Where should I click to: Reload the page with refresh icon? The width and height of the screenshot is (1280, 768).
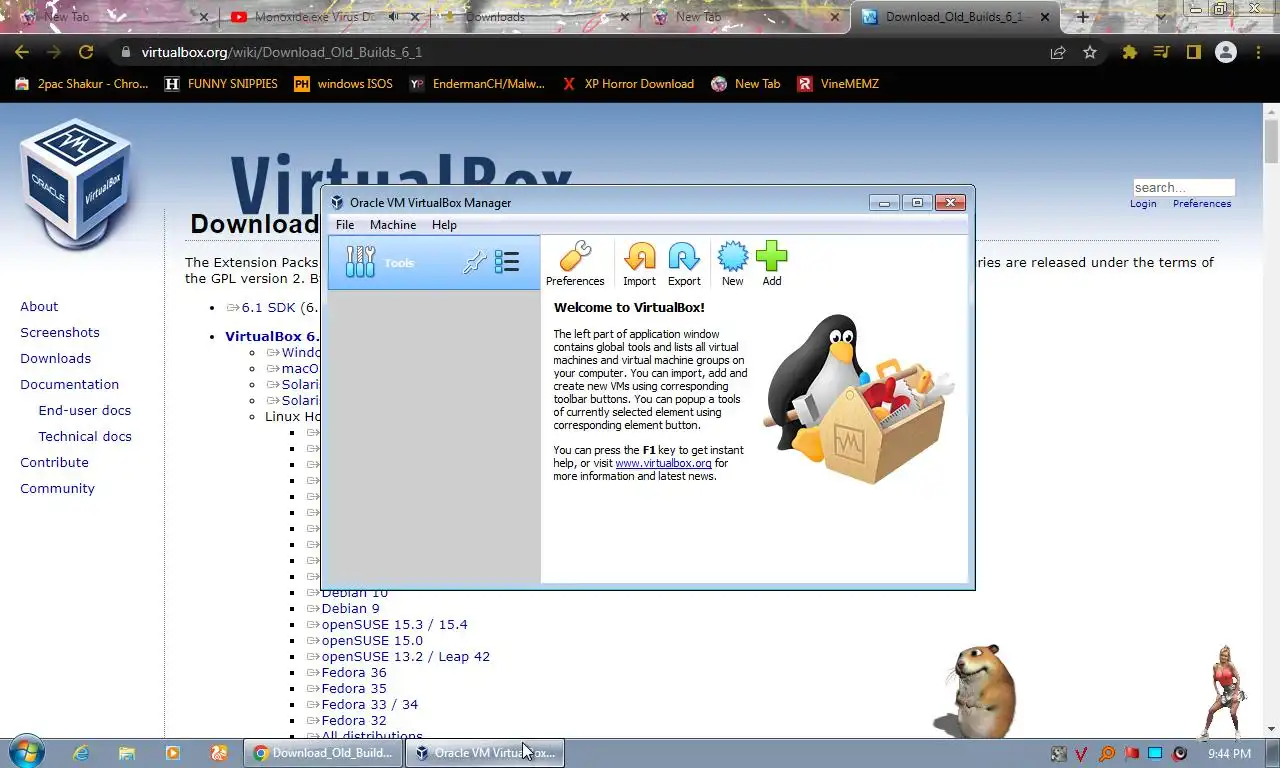point(86,52)
